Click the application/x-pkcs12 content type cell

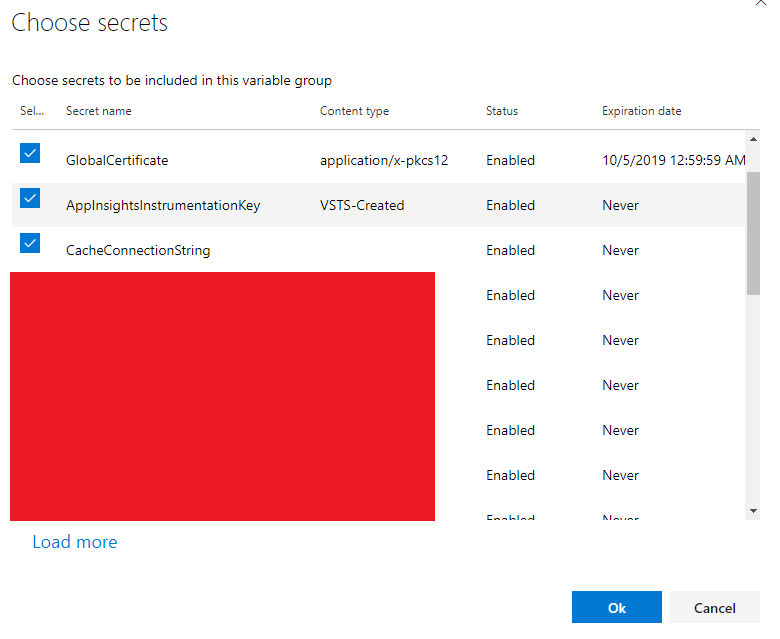point(384,160)
